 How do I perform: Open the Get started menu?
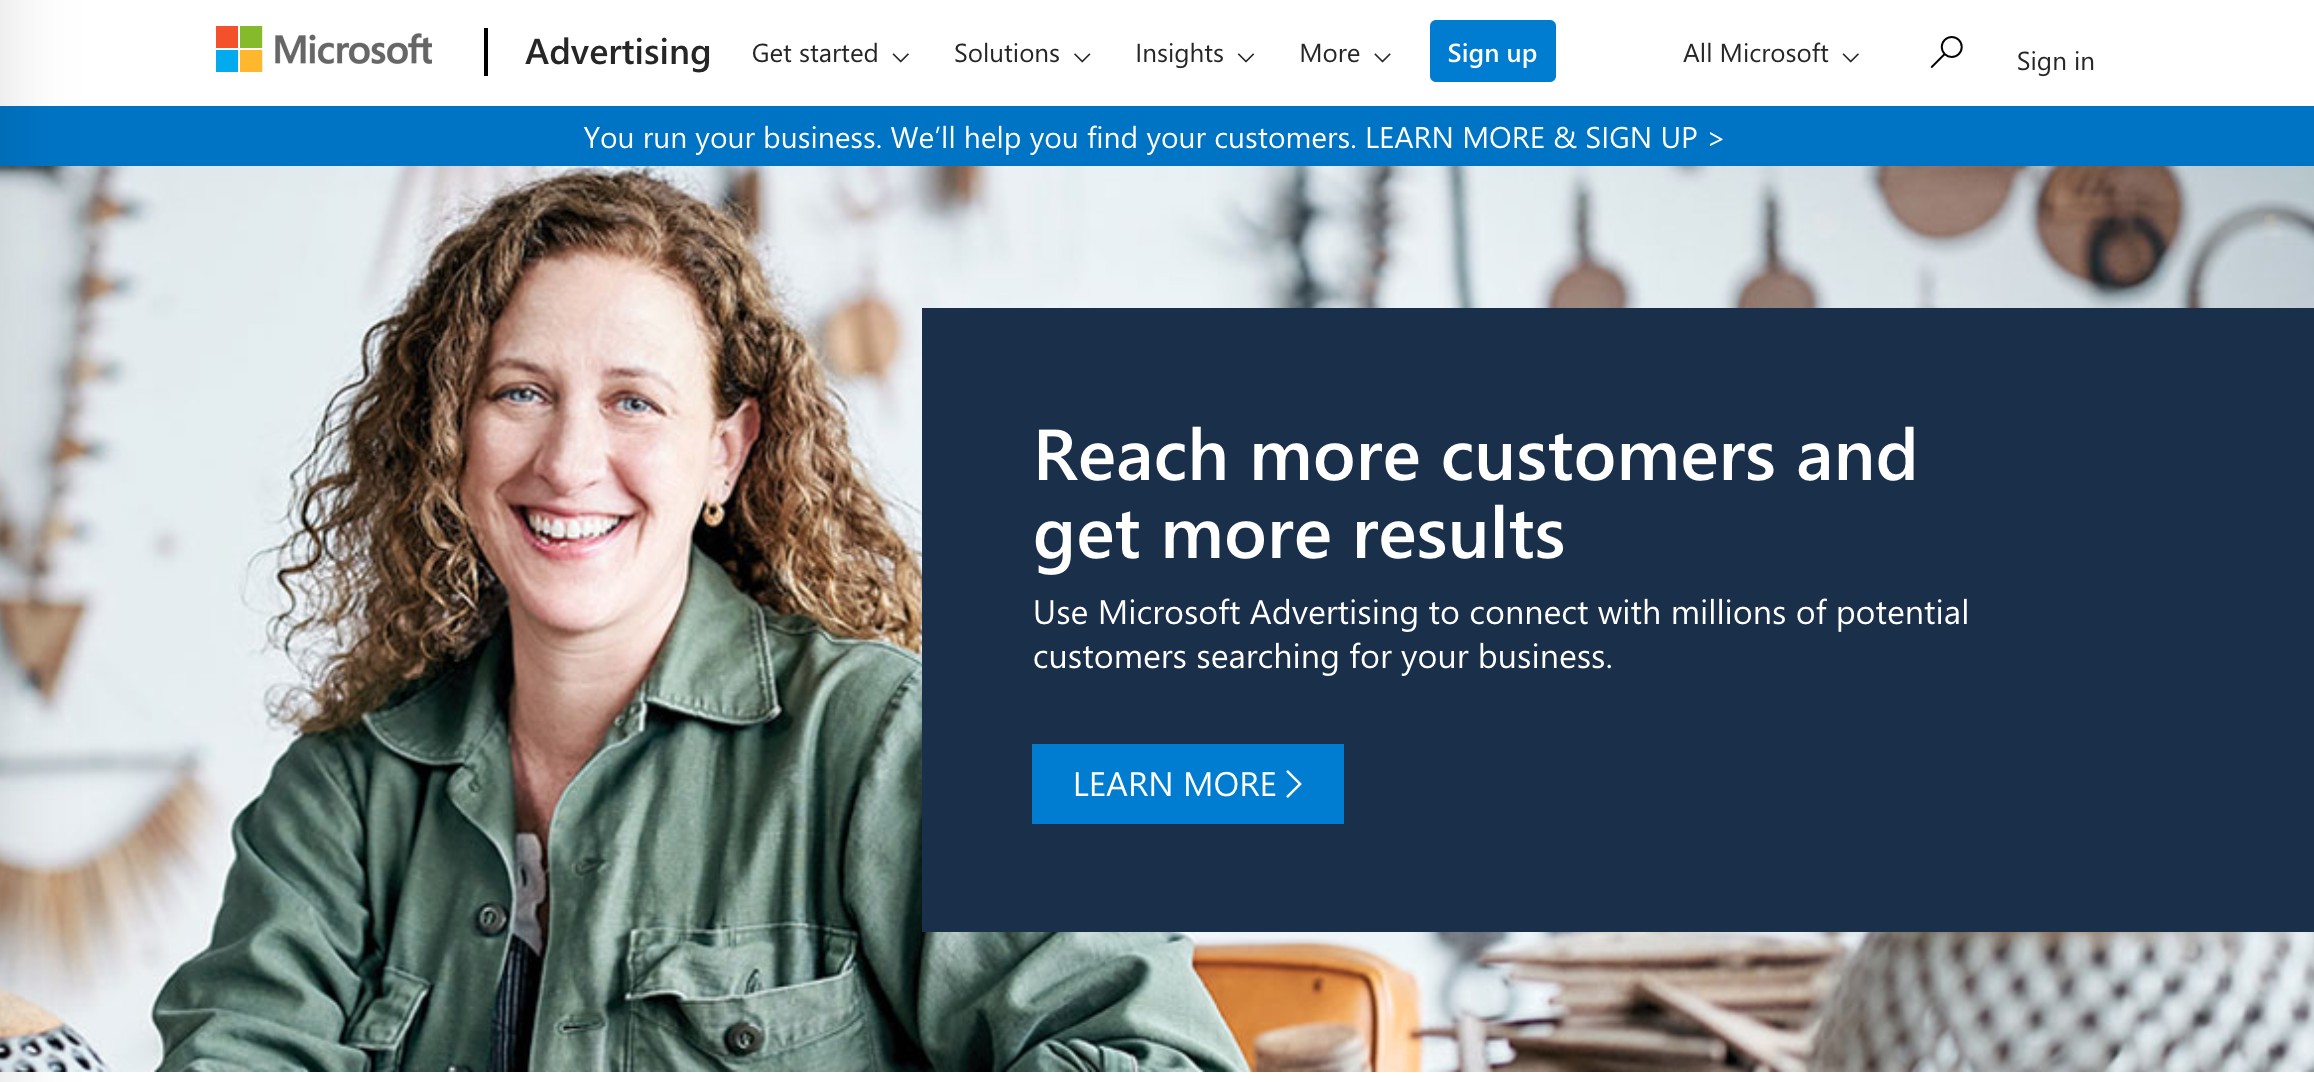[831, 53]
